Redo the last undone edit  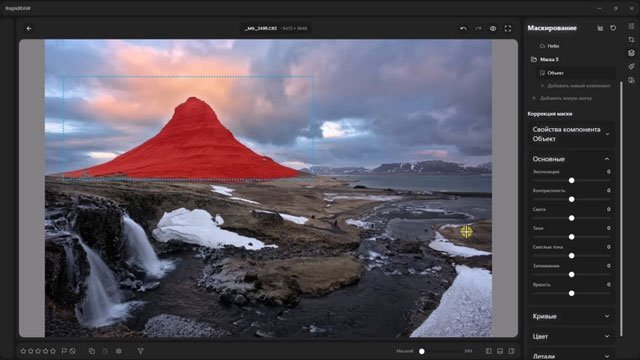(x=478, y=29)
